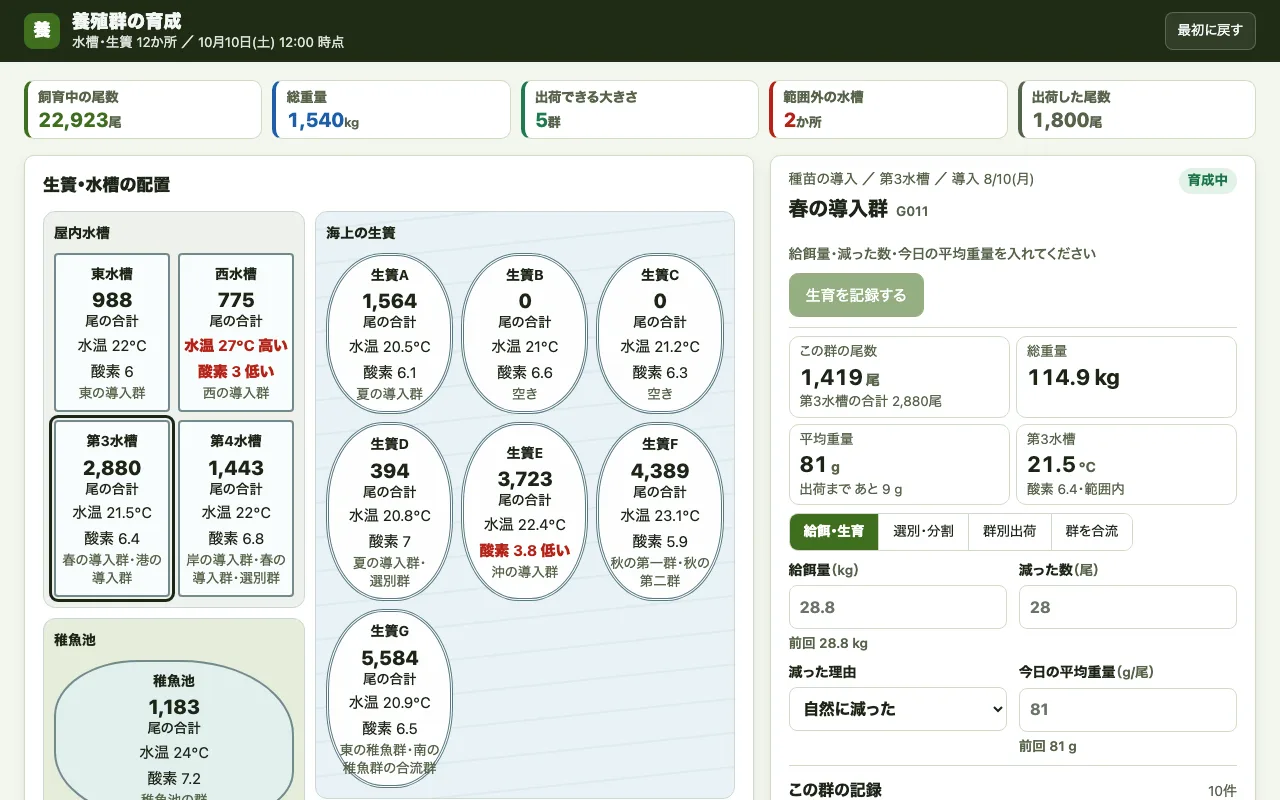Screen dimensions: 1280x800
Task: Focus the 減った数 input field
Action: 1128,607
